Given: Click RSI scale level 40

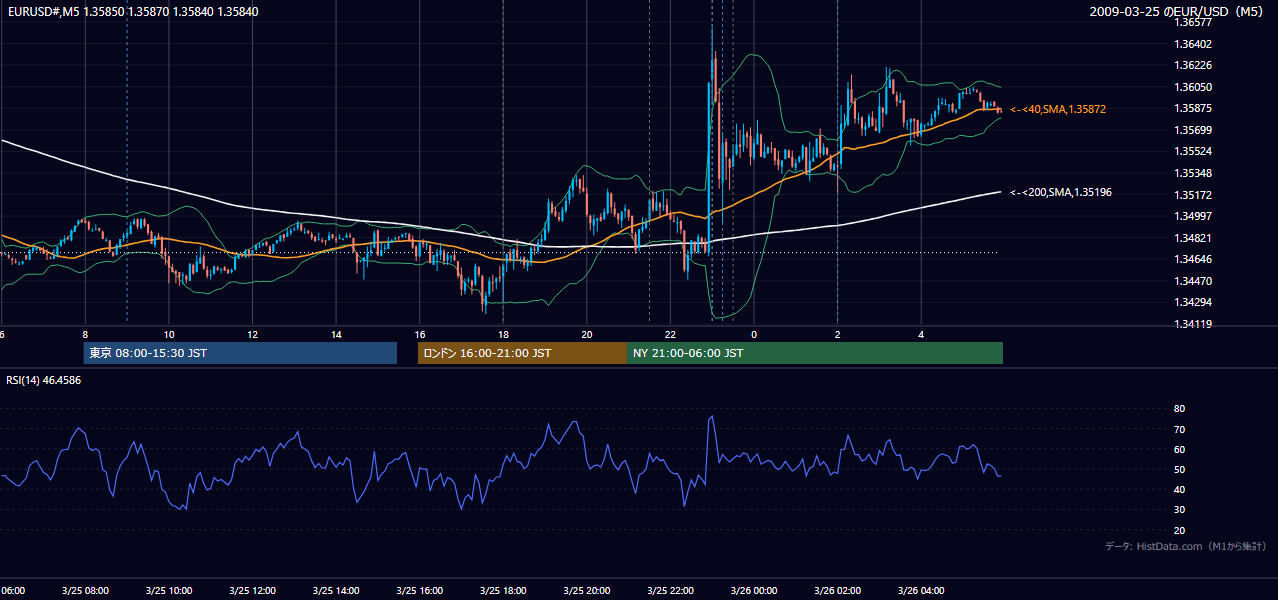Looking at the screenshot, I should point(1179,489).
